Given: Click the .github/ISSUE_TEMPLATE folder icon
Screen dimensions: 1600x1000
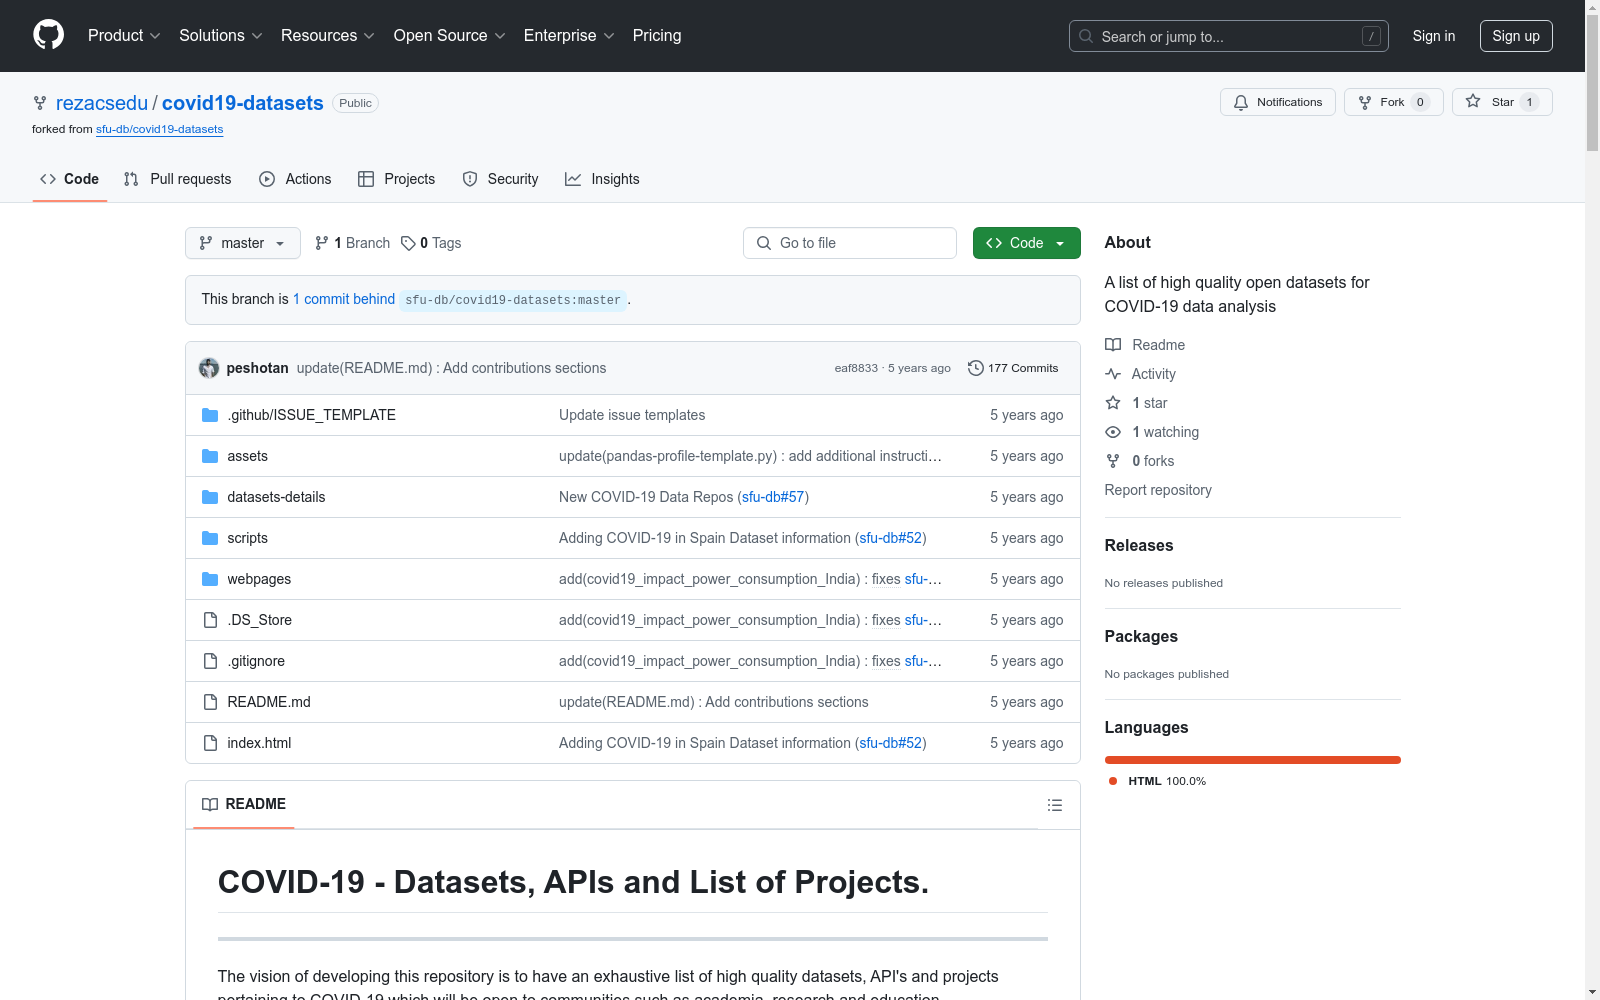Looking at the screenshot, I should (210, 415).
